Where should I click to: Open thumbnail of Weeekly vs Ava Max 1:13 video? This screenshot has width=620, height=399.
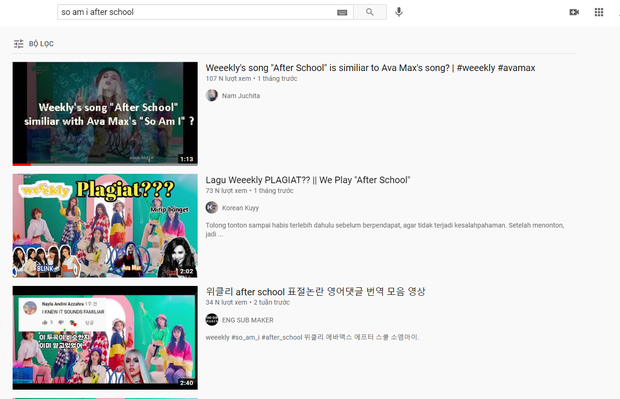tap(105, 113)
